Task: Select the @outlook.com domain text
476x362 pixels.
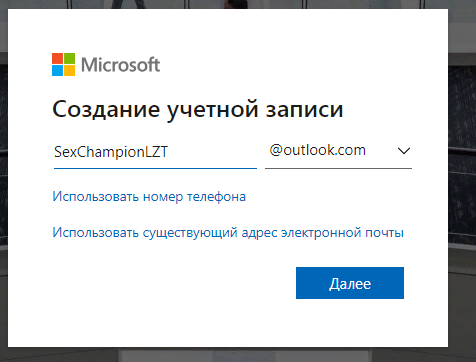Action: (x=317, y=150)
